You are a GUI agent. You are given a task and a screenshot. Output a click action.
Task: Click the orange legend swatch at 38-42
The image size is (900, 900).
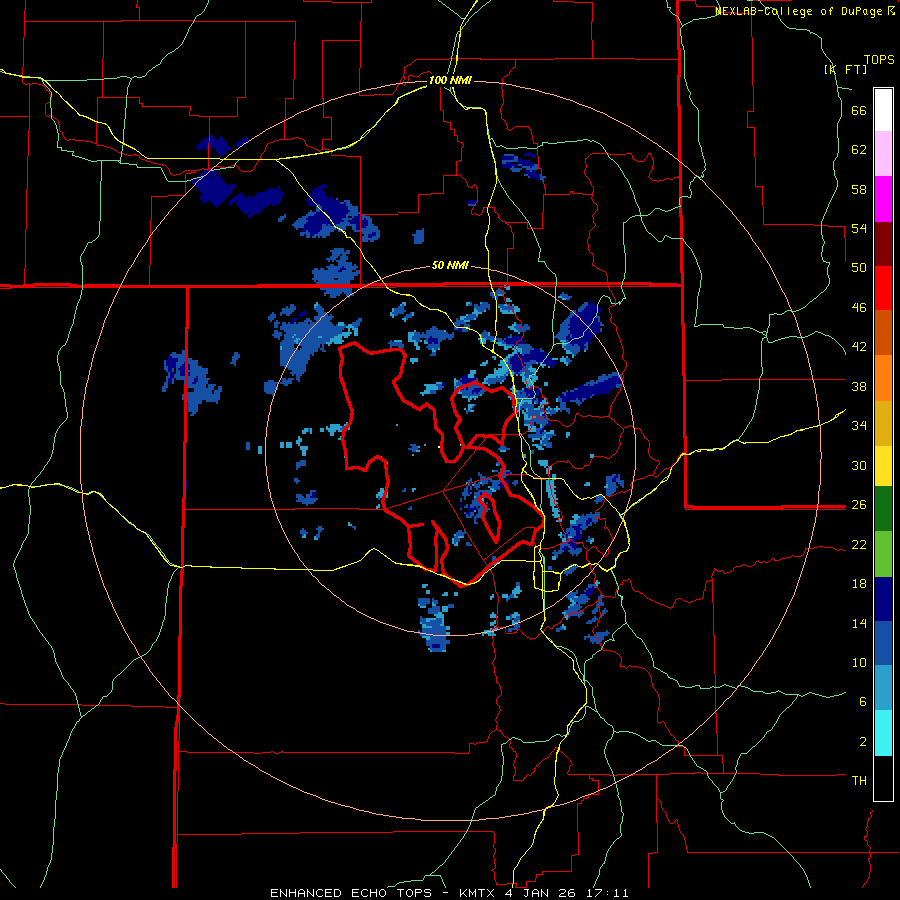pos(883,378)
